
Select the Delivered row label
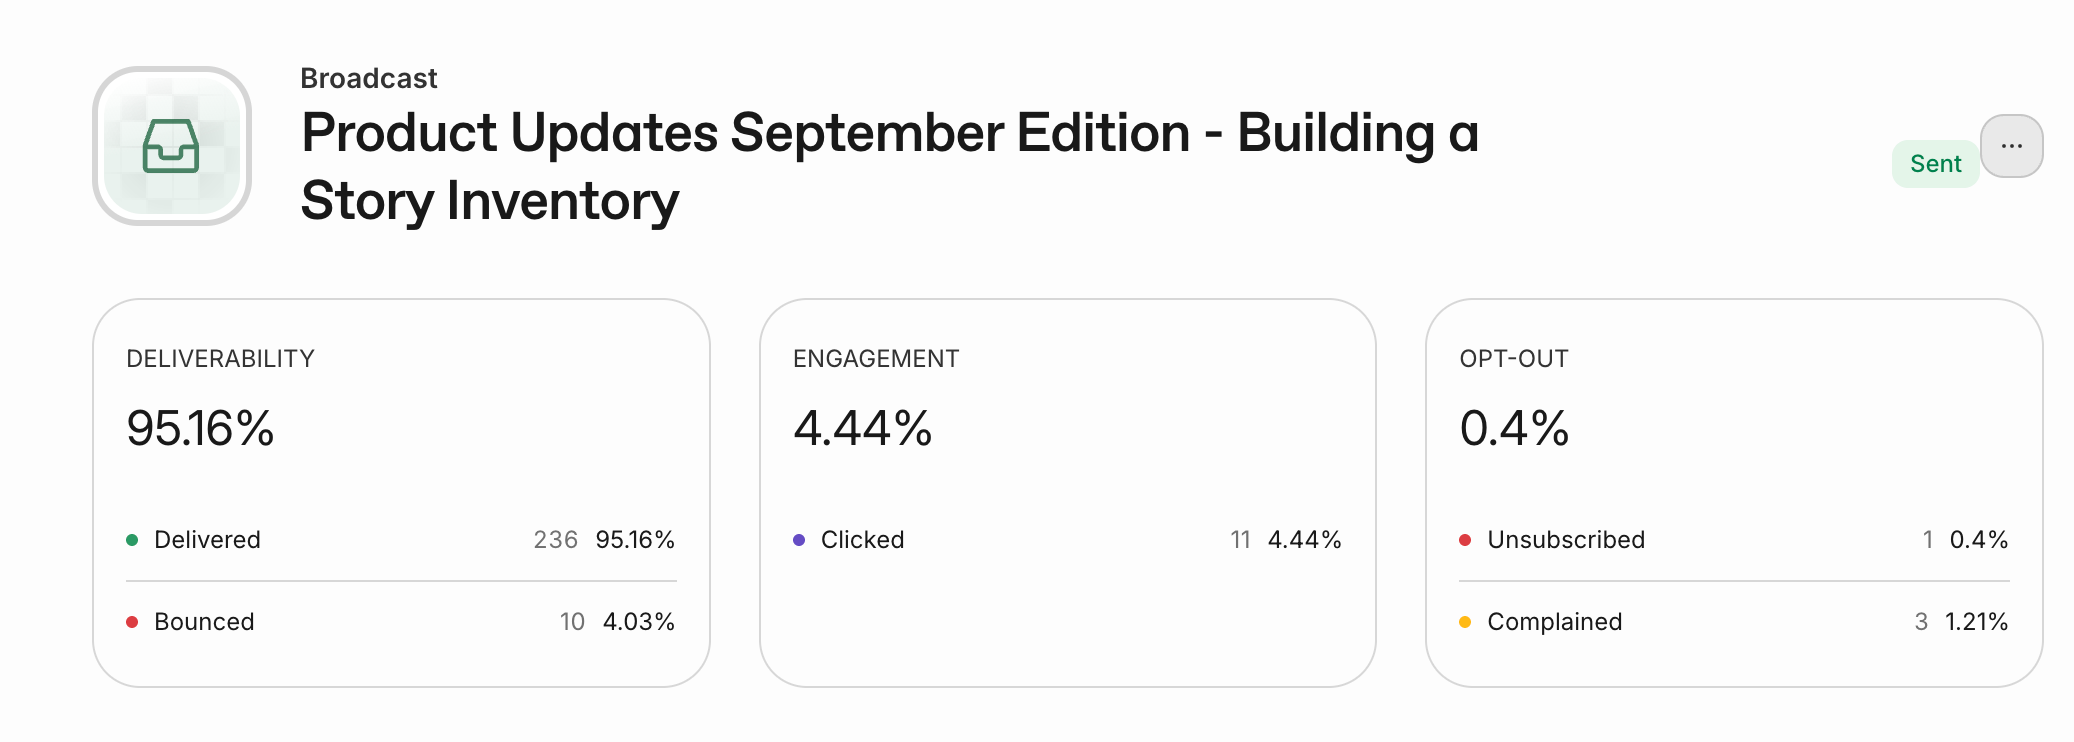(207, 540)
